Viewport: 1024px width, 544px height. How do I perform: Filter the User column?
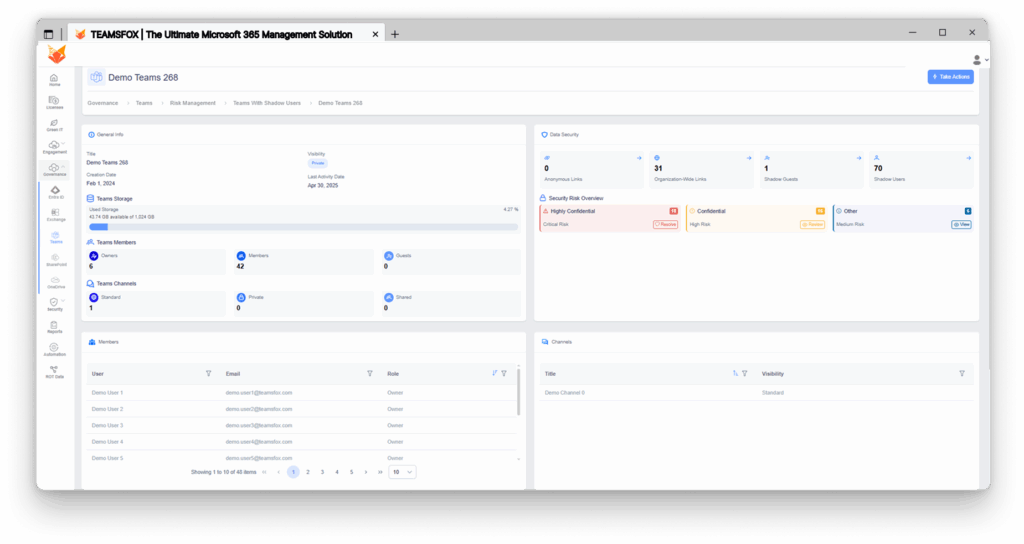pyautogui.click(x=208, y=374)
